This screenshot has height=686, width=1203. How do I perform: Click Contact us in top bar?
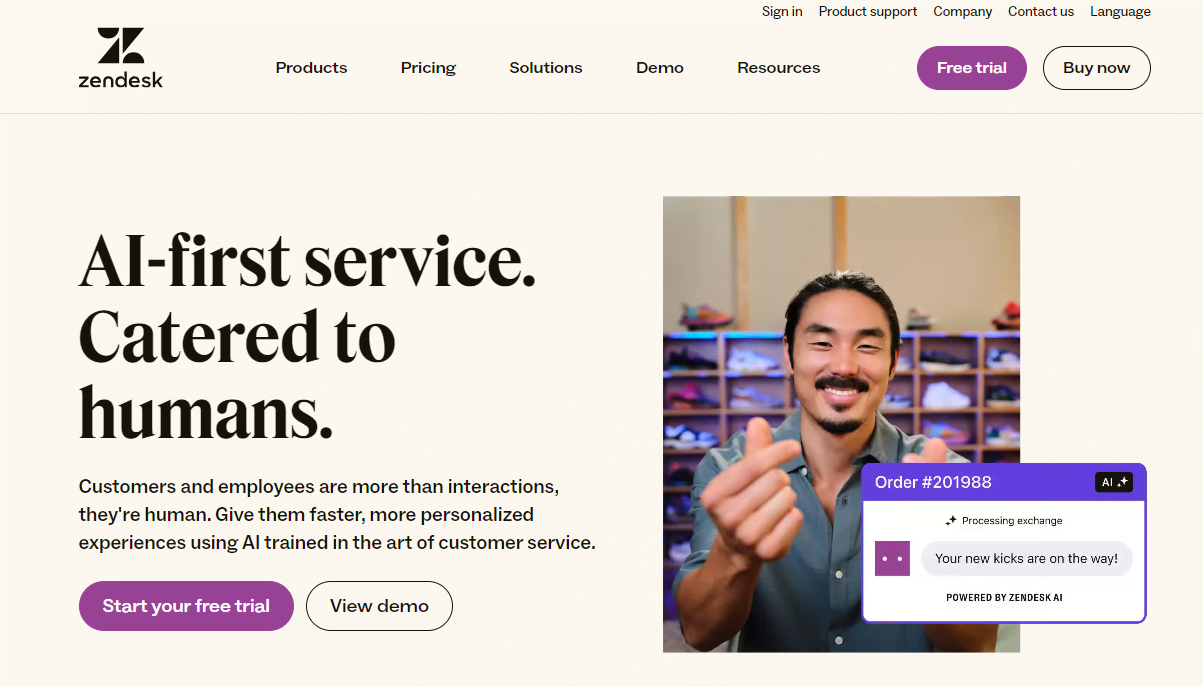(1040, 12)
